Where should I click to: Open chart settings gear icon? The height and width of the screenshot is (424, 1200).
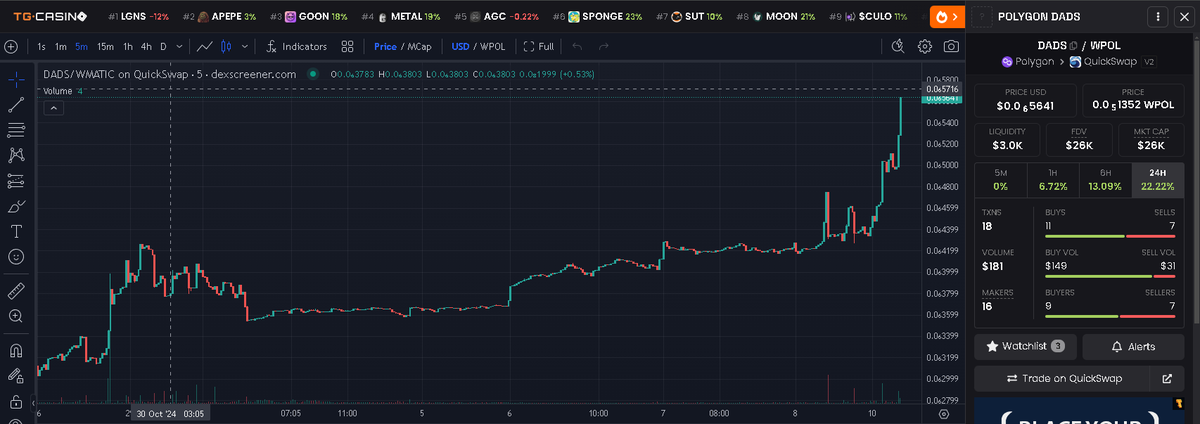[x=925, y=46]
